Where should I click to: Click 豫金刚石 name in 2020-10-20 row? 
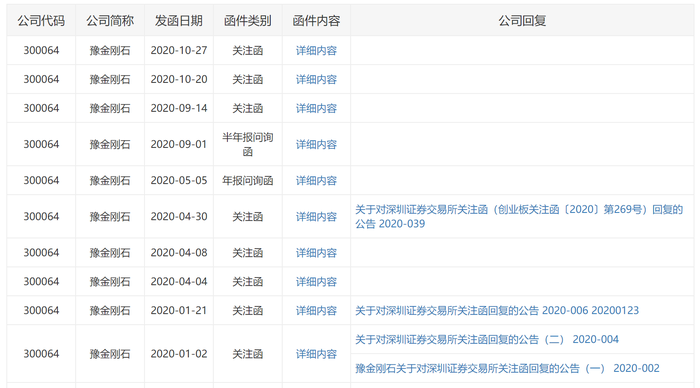tap(110, 79)
